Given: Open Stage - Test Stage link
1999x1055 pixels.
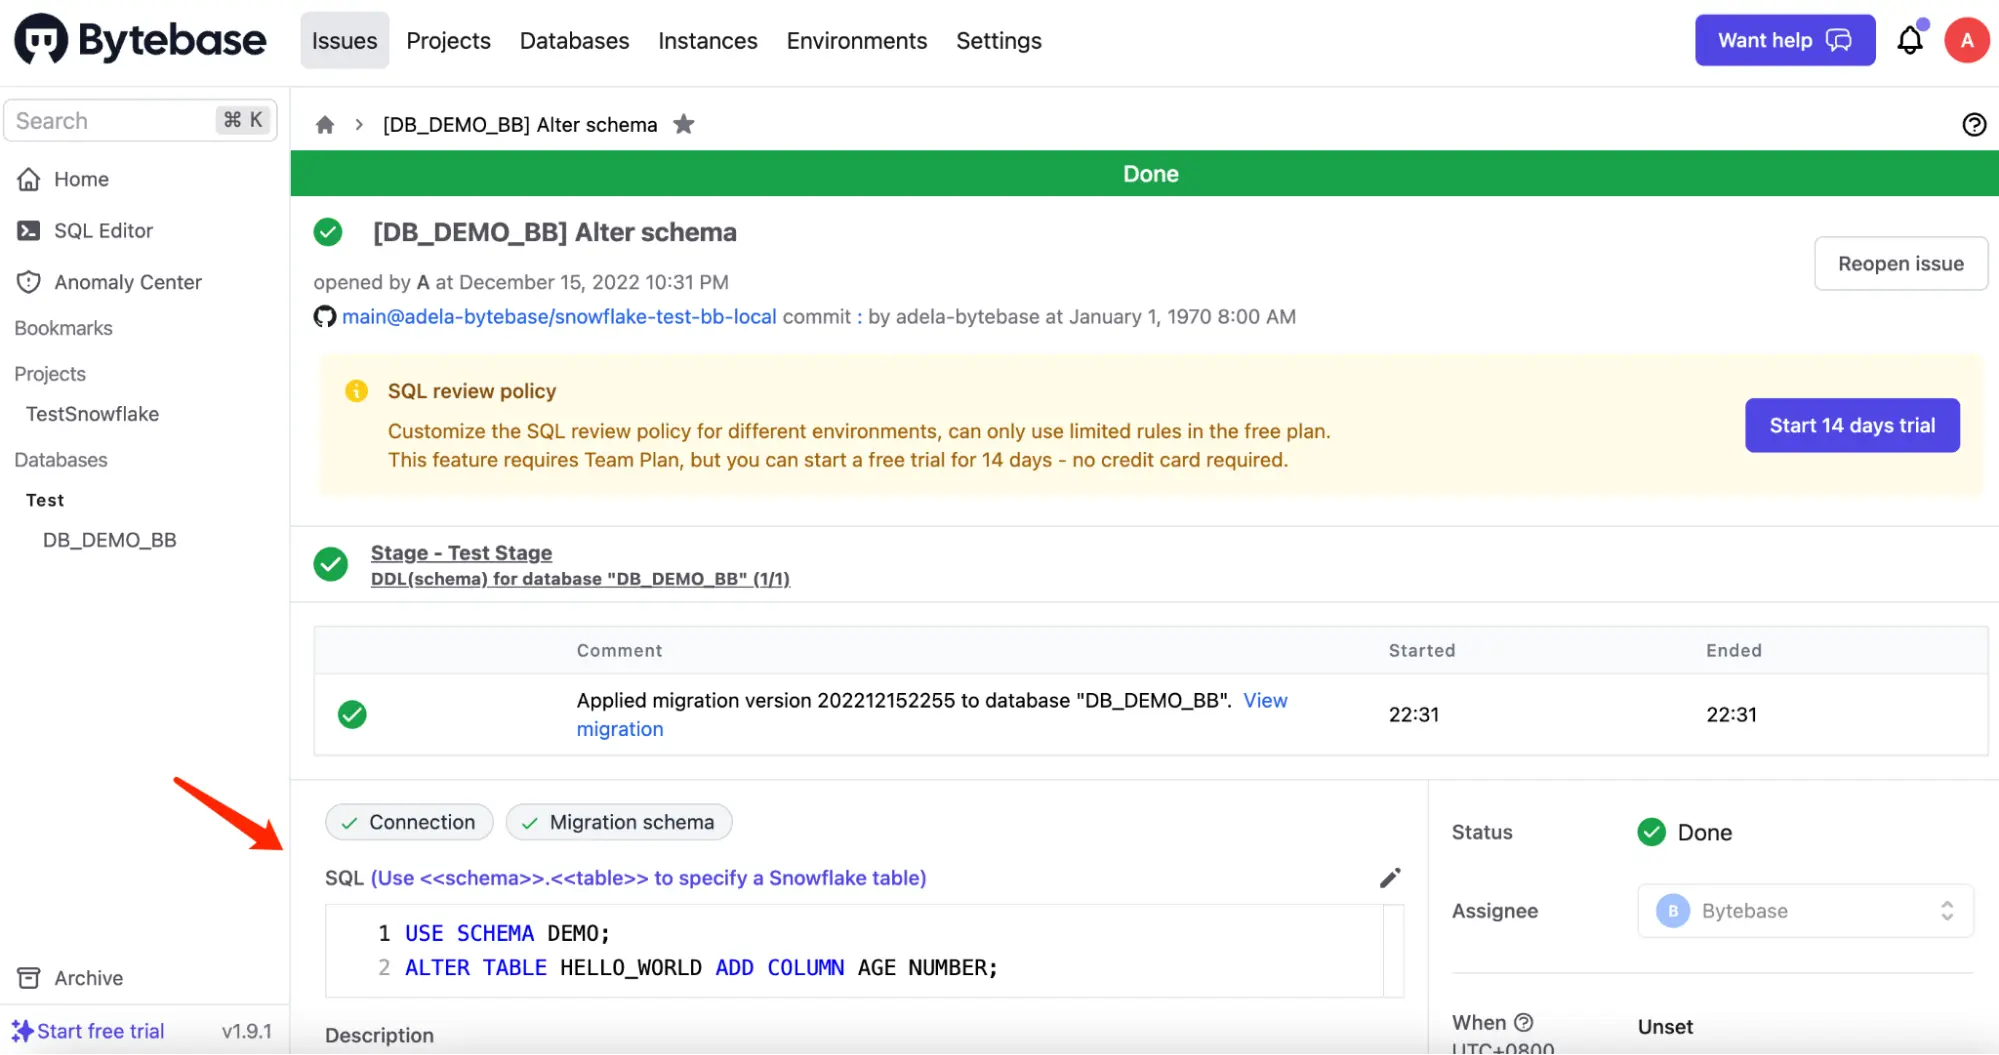Looking at the screenshot, I should tap(461, 553).
